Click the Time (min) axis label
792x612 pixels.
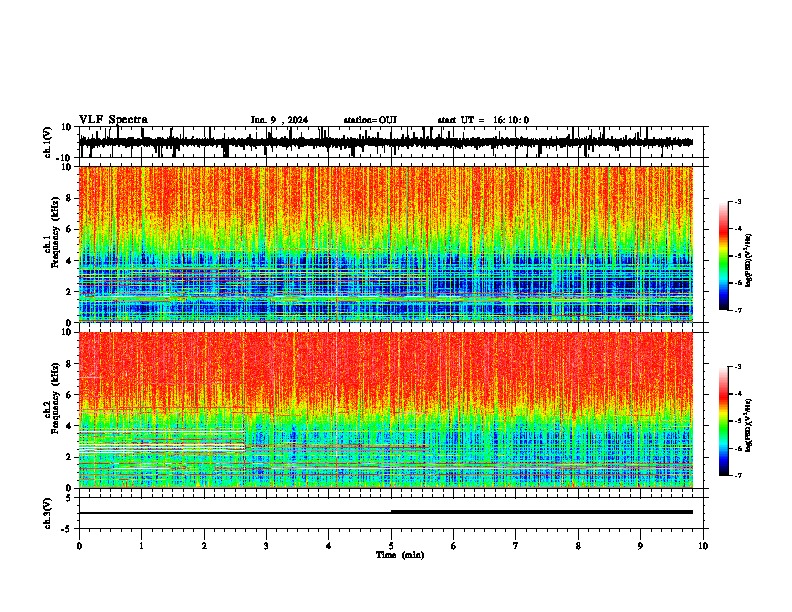[400, 555]
